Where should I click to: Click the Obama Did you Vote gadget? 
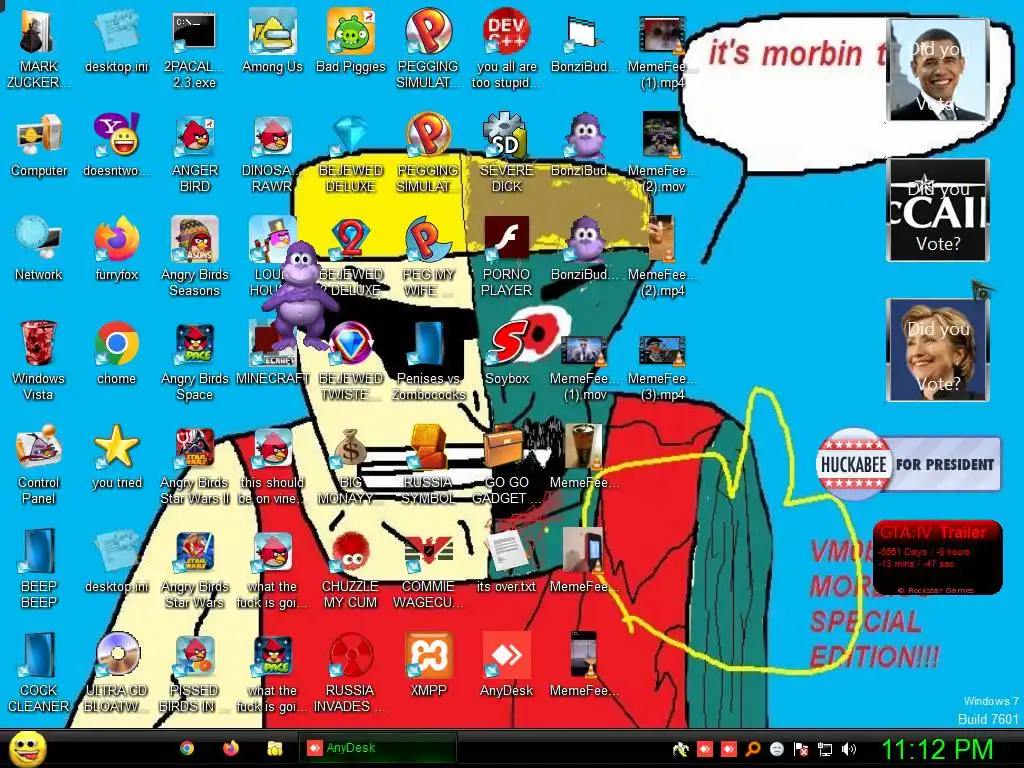tap(938, 70)
